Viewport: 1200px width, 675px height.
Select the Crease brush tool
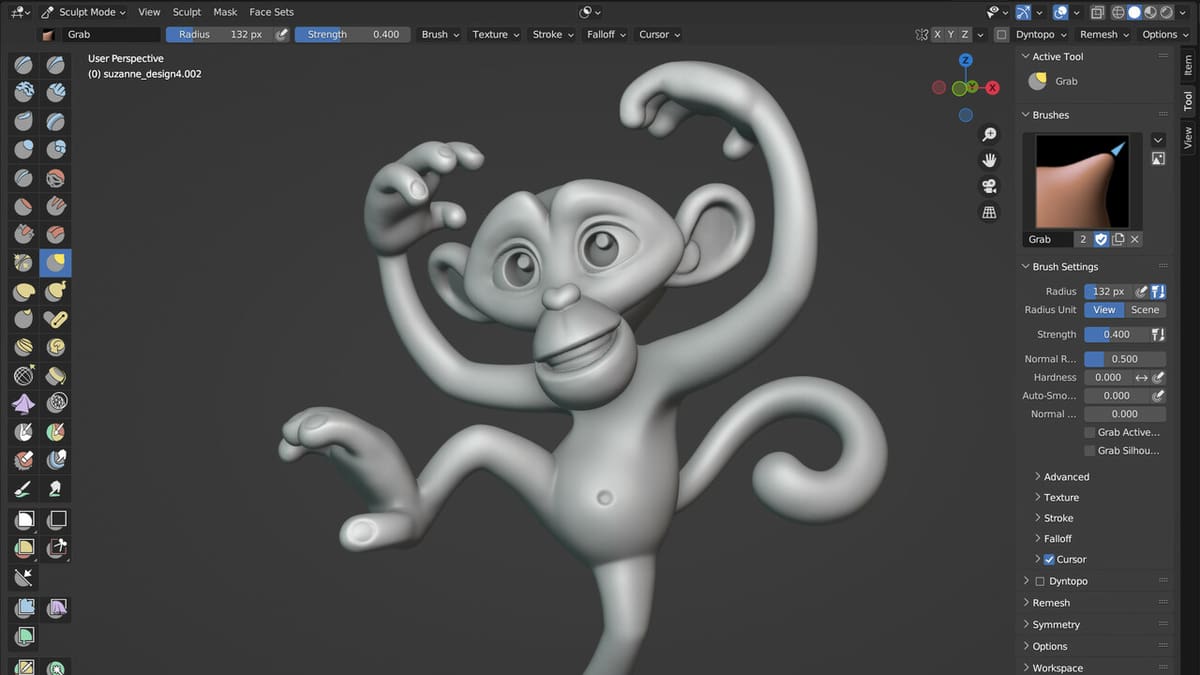[24, 179]
